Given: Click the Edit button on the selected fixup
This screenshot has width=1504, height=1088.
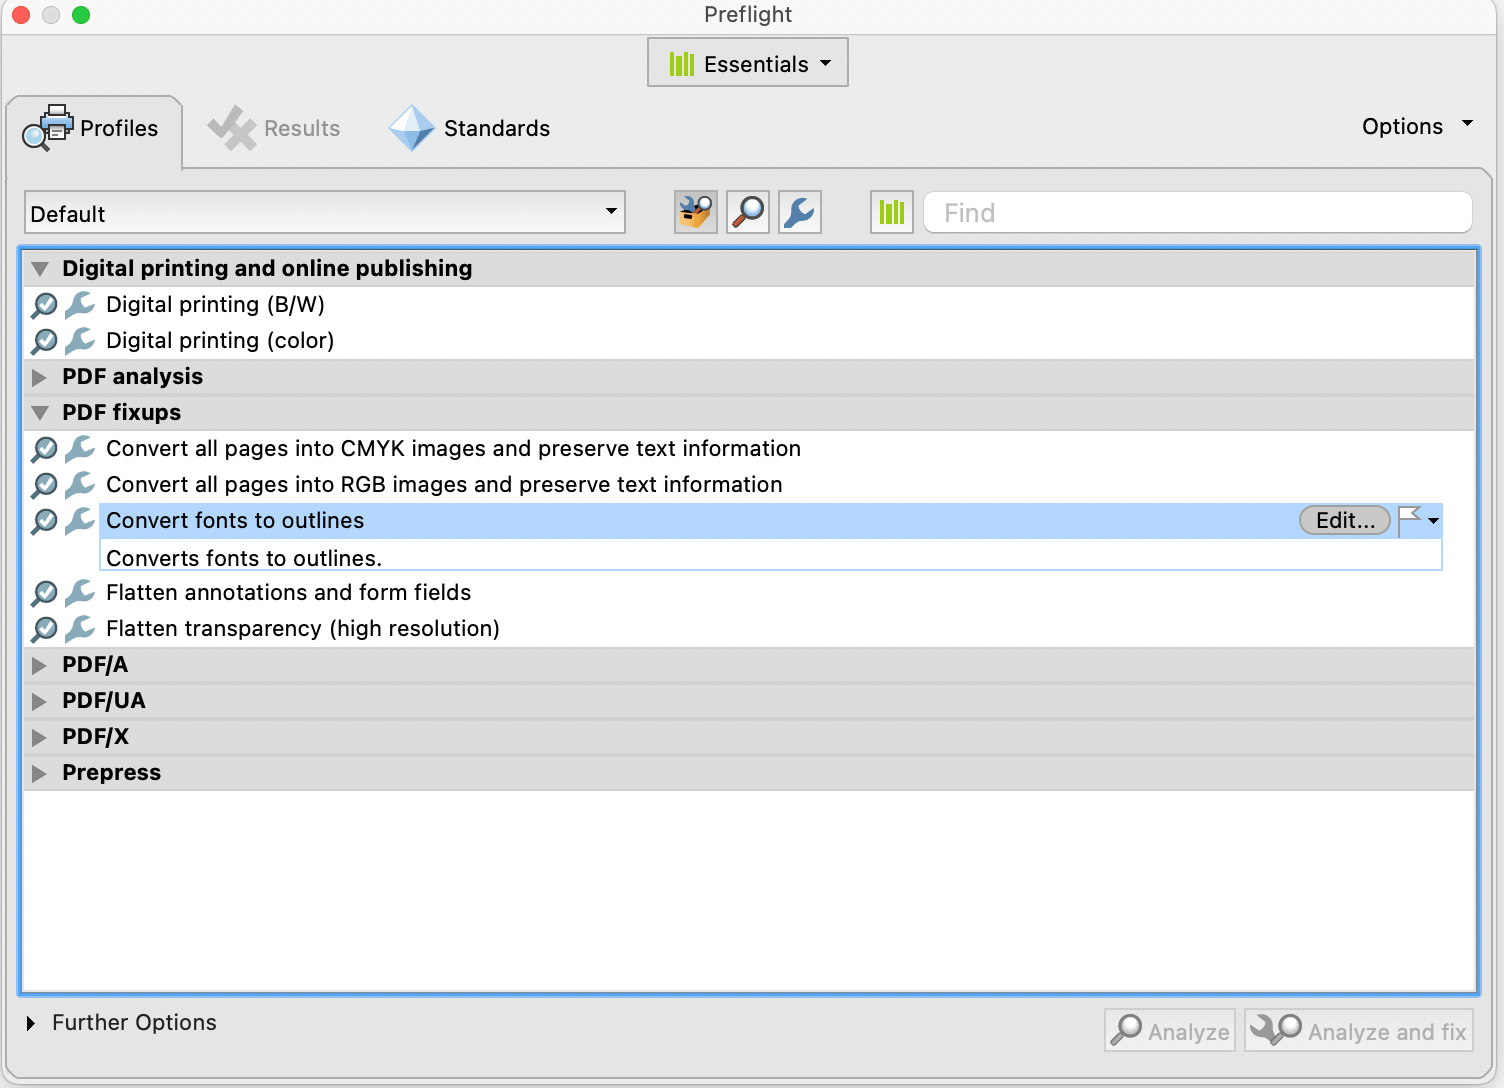Looking at the screenshot, I should click(x=1344, y=520).
